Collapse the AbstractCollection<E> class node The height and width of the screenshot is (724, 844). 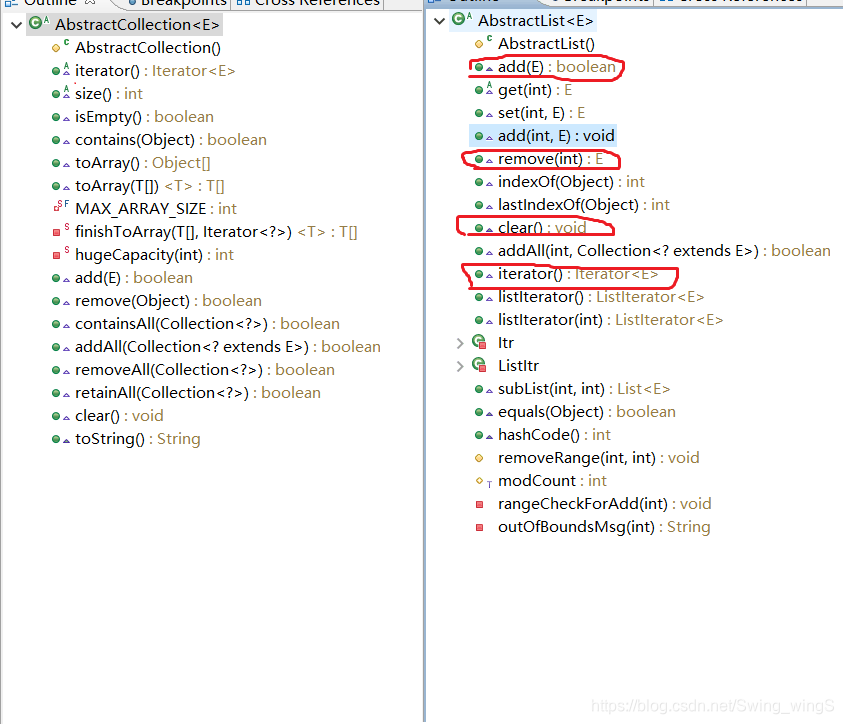[x=16, y=25]
